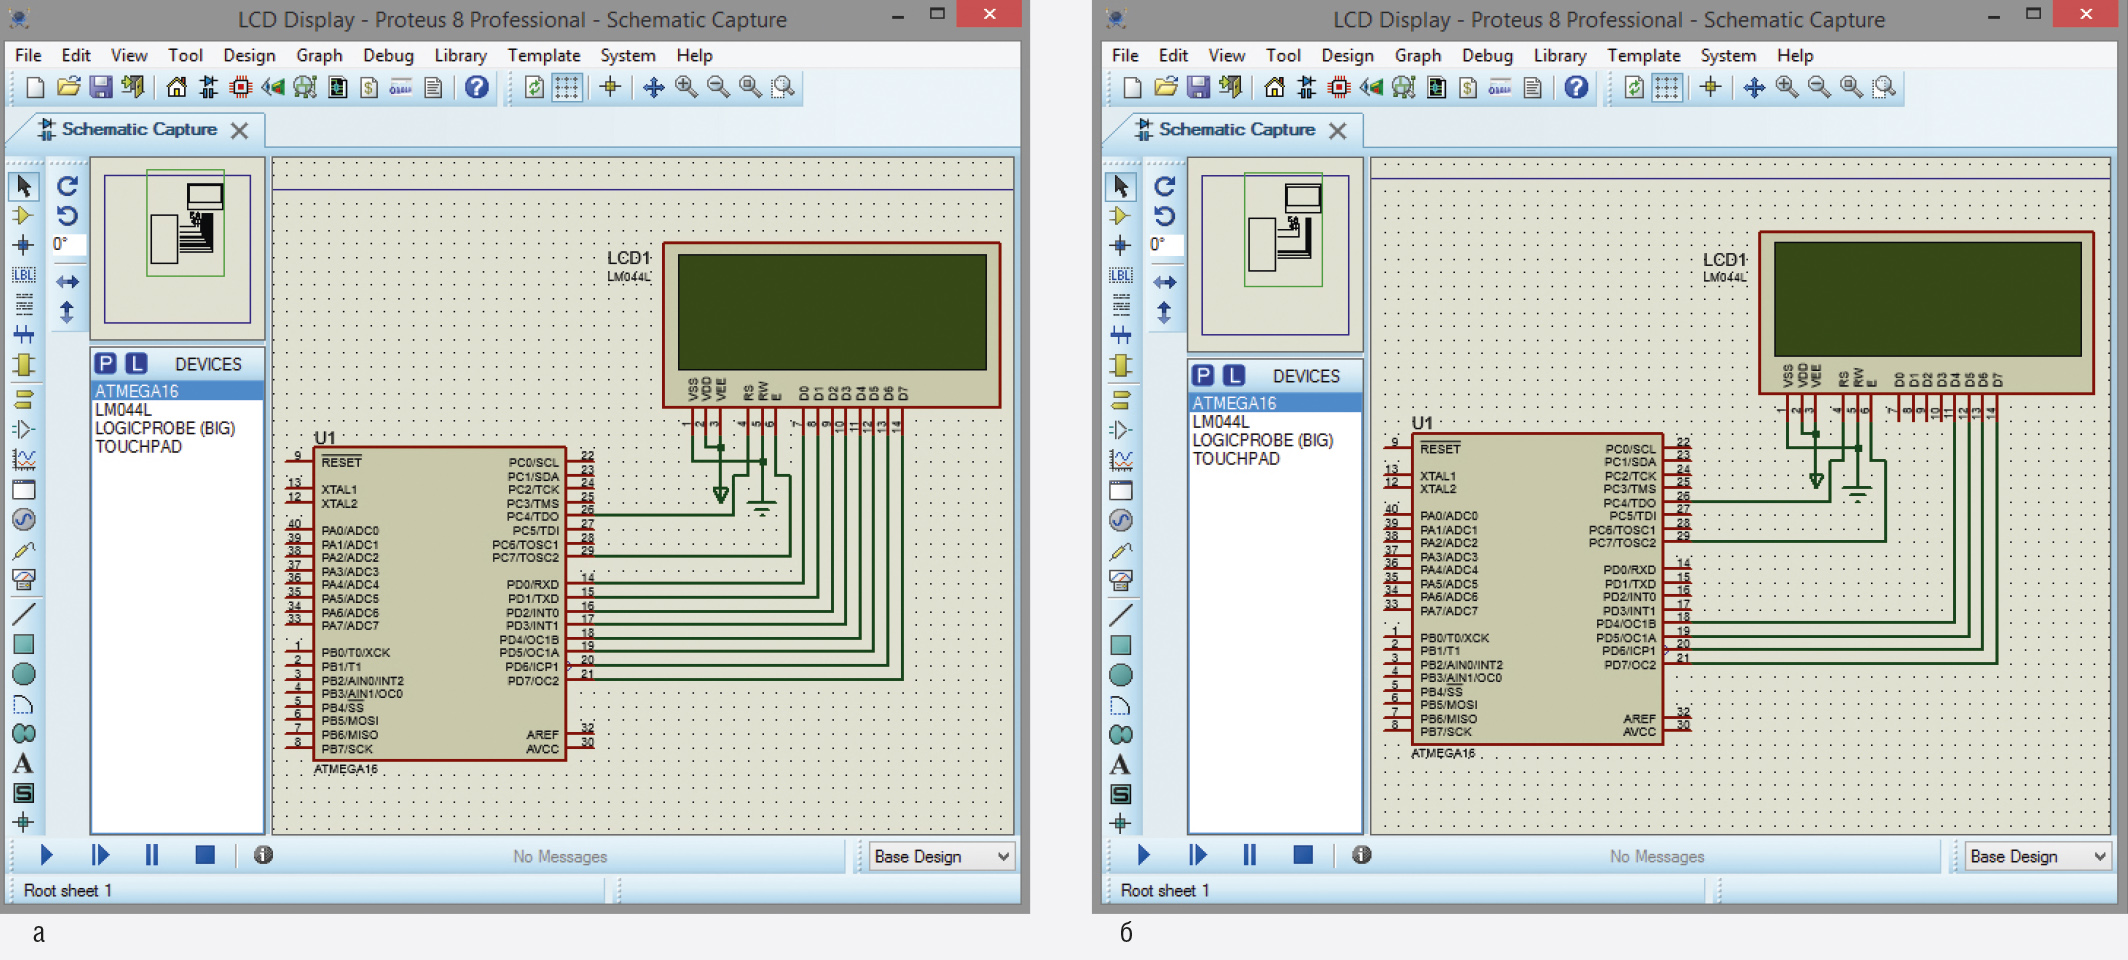Go to Home page icon in left window
The width and height of the screenshot is (2128, 960).
(176, 88)
